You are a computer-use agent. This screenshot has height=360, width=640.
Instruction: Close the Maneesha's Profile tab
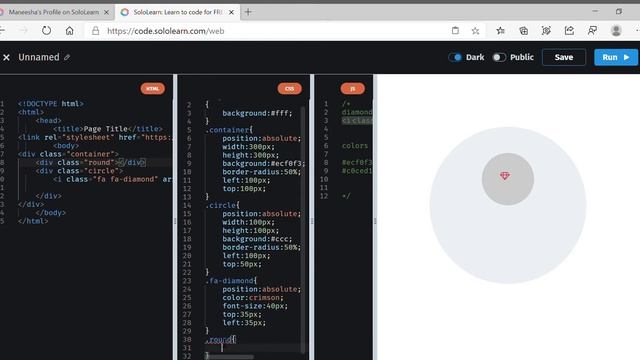coord(107,12)
